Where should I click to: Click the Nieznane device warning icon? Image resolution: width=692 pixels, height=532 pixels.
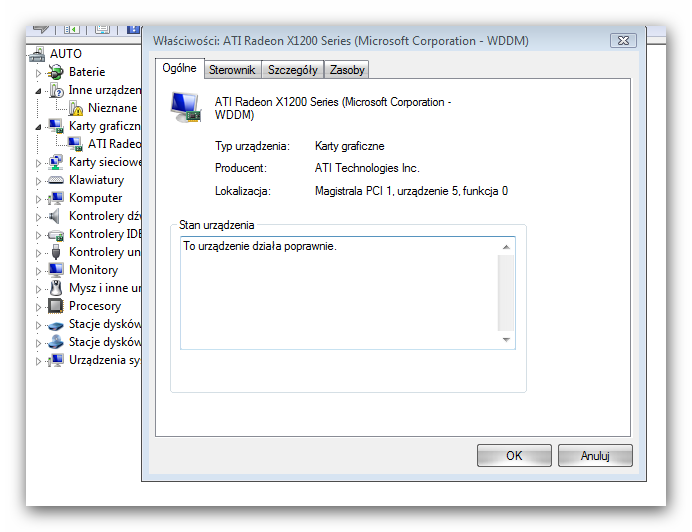tap(75, 108)
